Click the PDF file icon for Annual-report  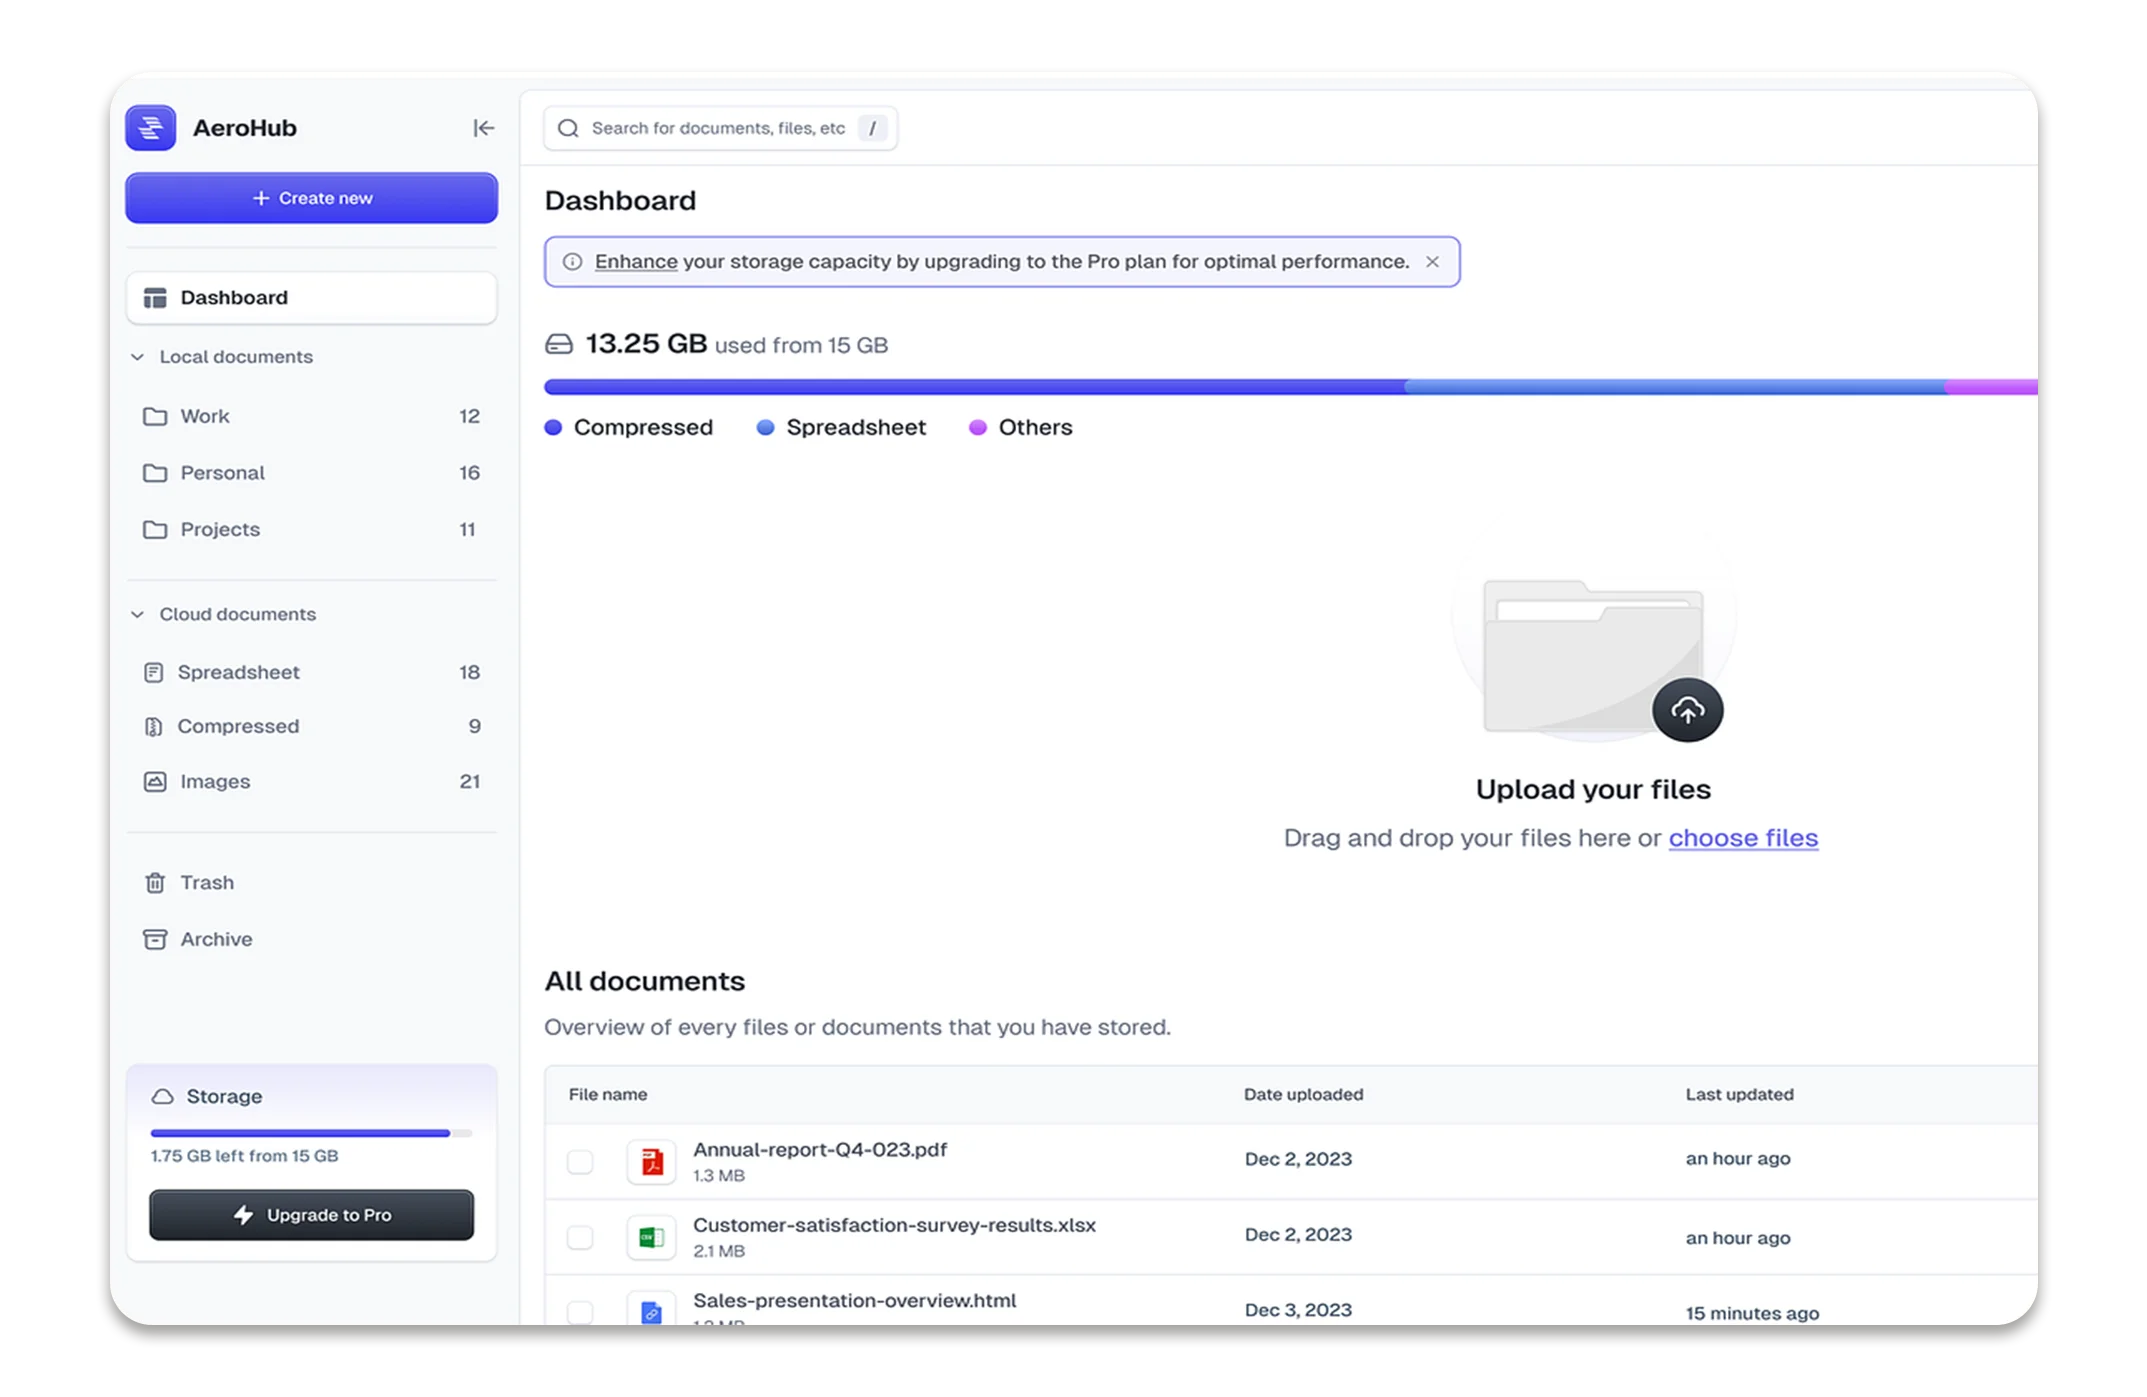[x=652, y=1161]
